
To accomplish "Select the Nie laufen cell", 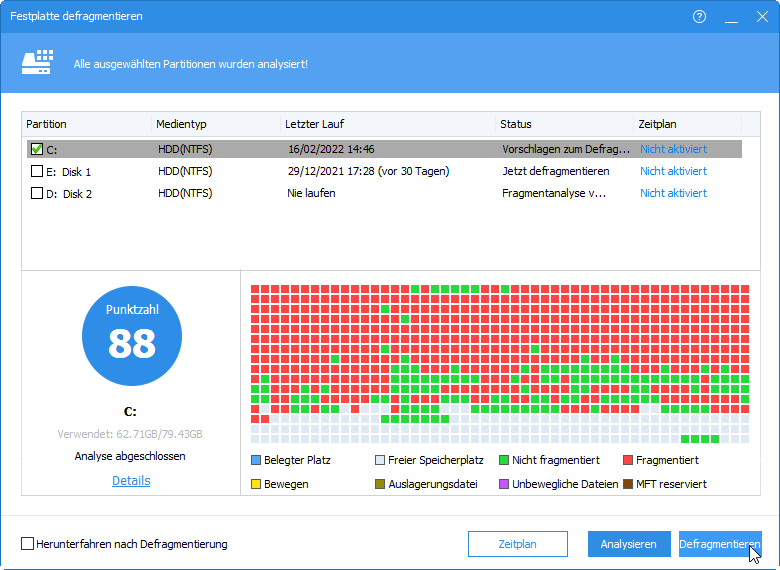I will pyautogui.click(x=311, y=193).
